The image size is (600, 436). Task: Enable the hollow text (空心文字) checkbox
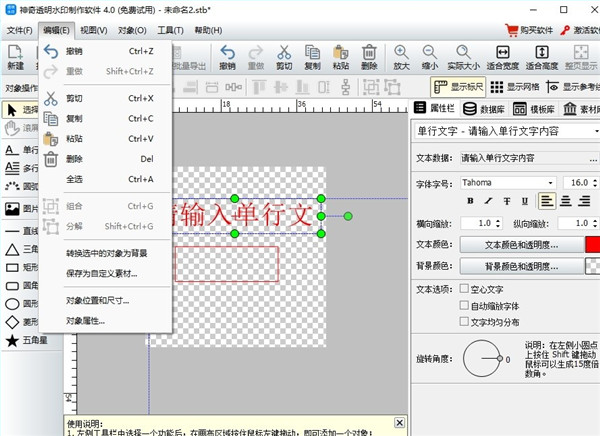tap(463, 289)
